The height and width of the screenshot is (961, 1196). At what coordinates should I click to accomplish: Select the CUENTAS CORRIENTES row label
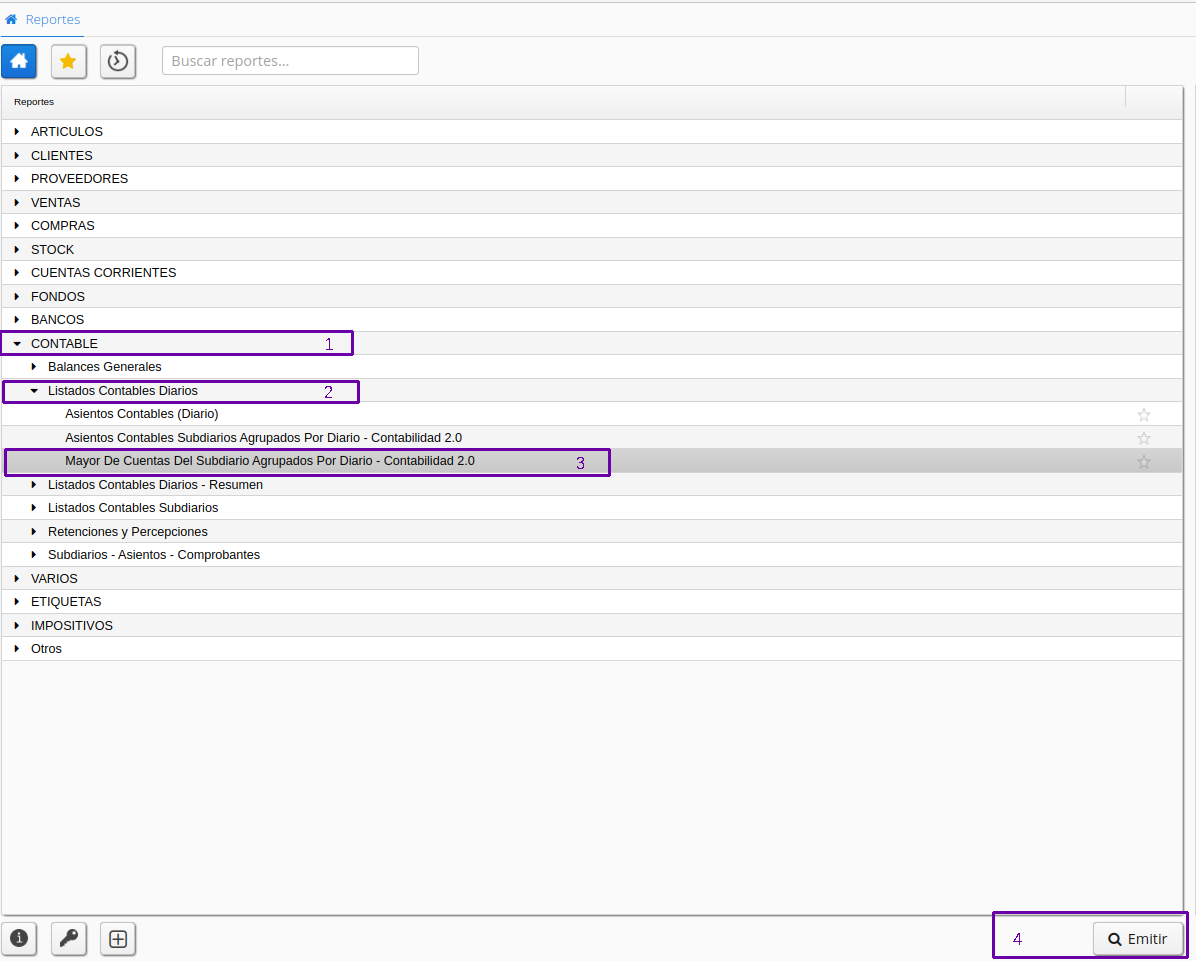[104, 272]
